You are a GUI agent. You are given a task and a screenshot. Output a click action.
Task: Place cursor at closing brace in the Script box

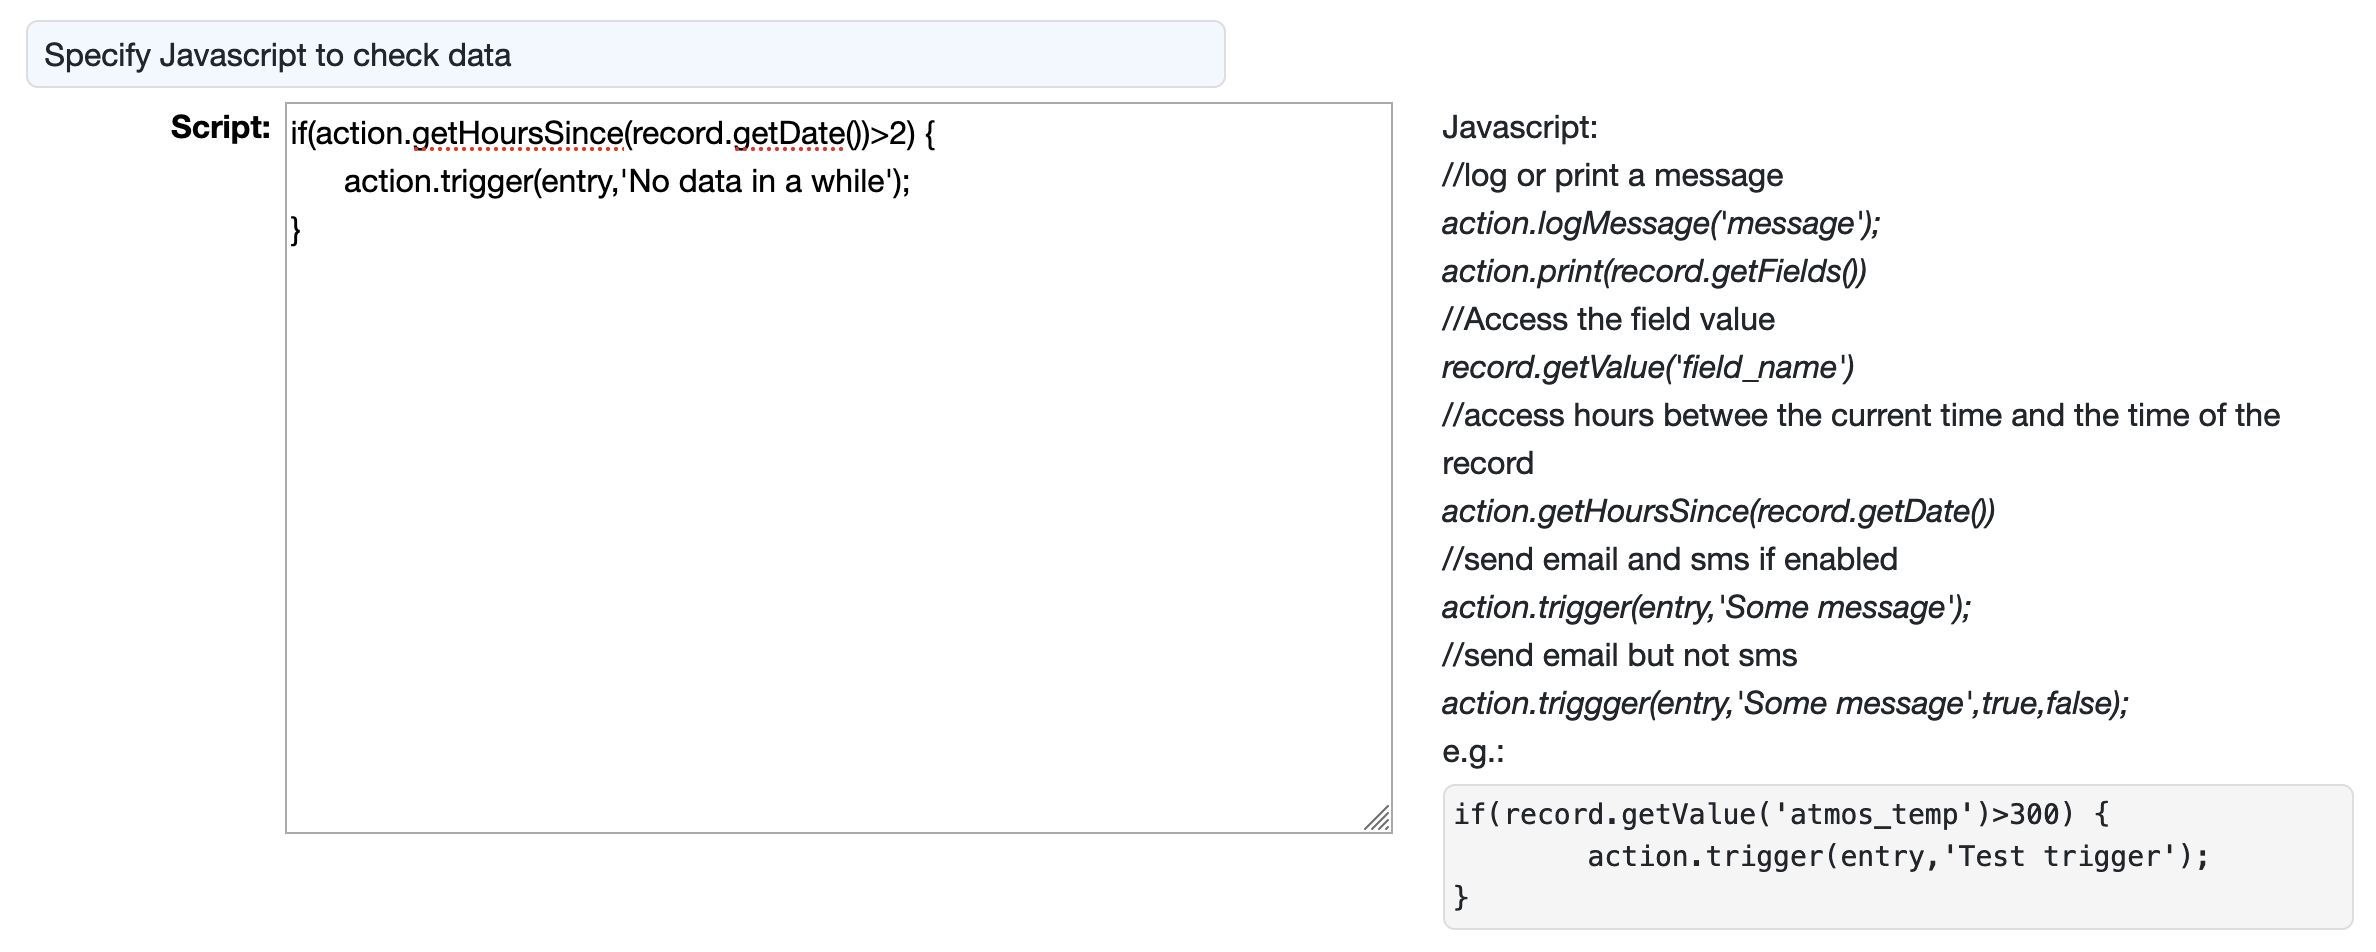296,229
